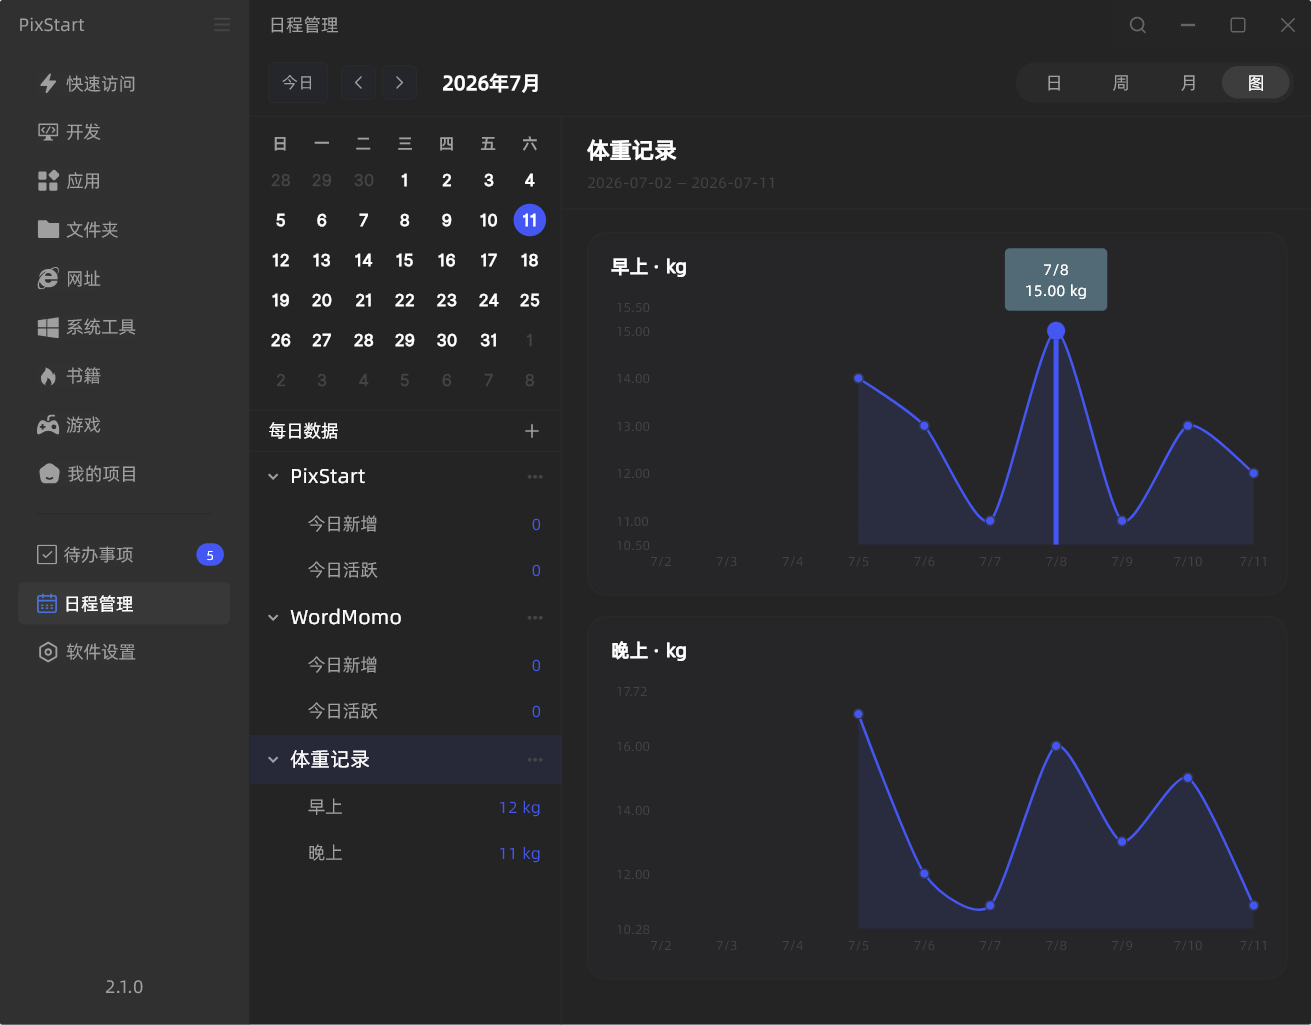
Task: Click the 早上 · kg chart title
Action: point(649,267)
